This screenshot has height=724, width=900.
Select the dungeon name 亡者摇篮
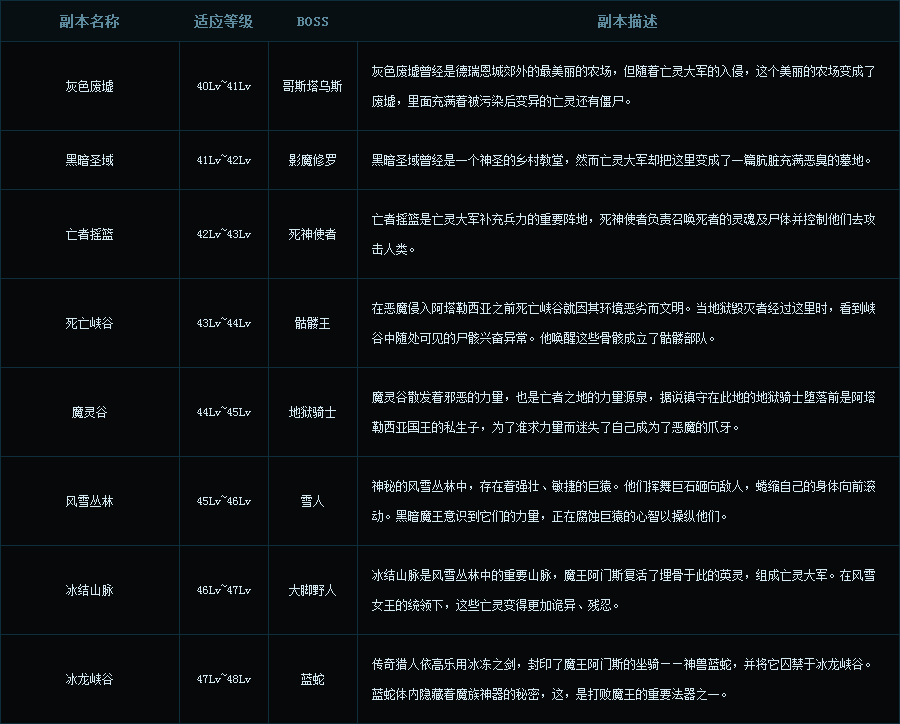(90, 234)
